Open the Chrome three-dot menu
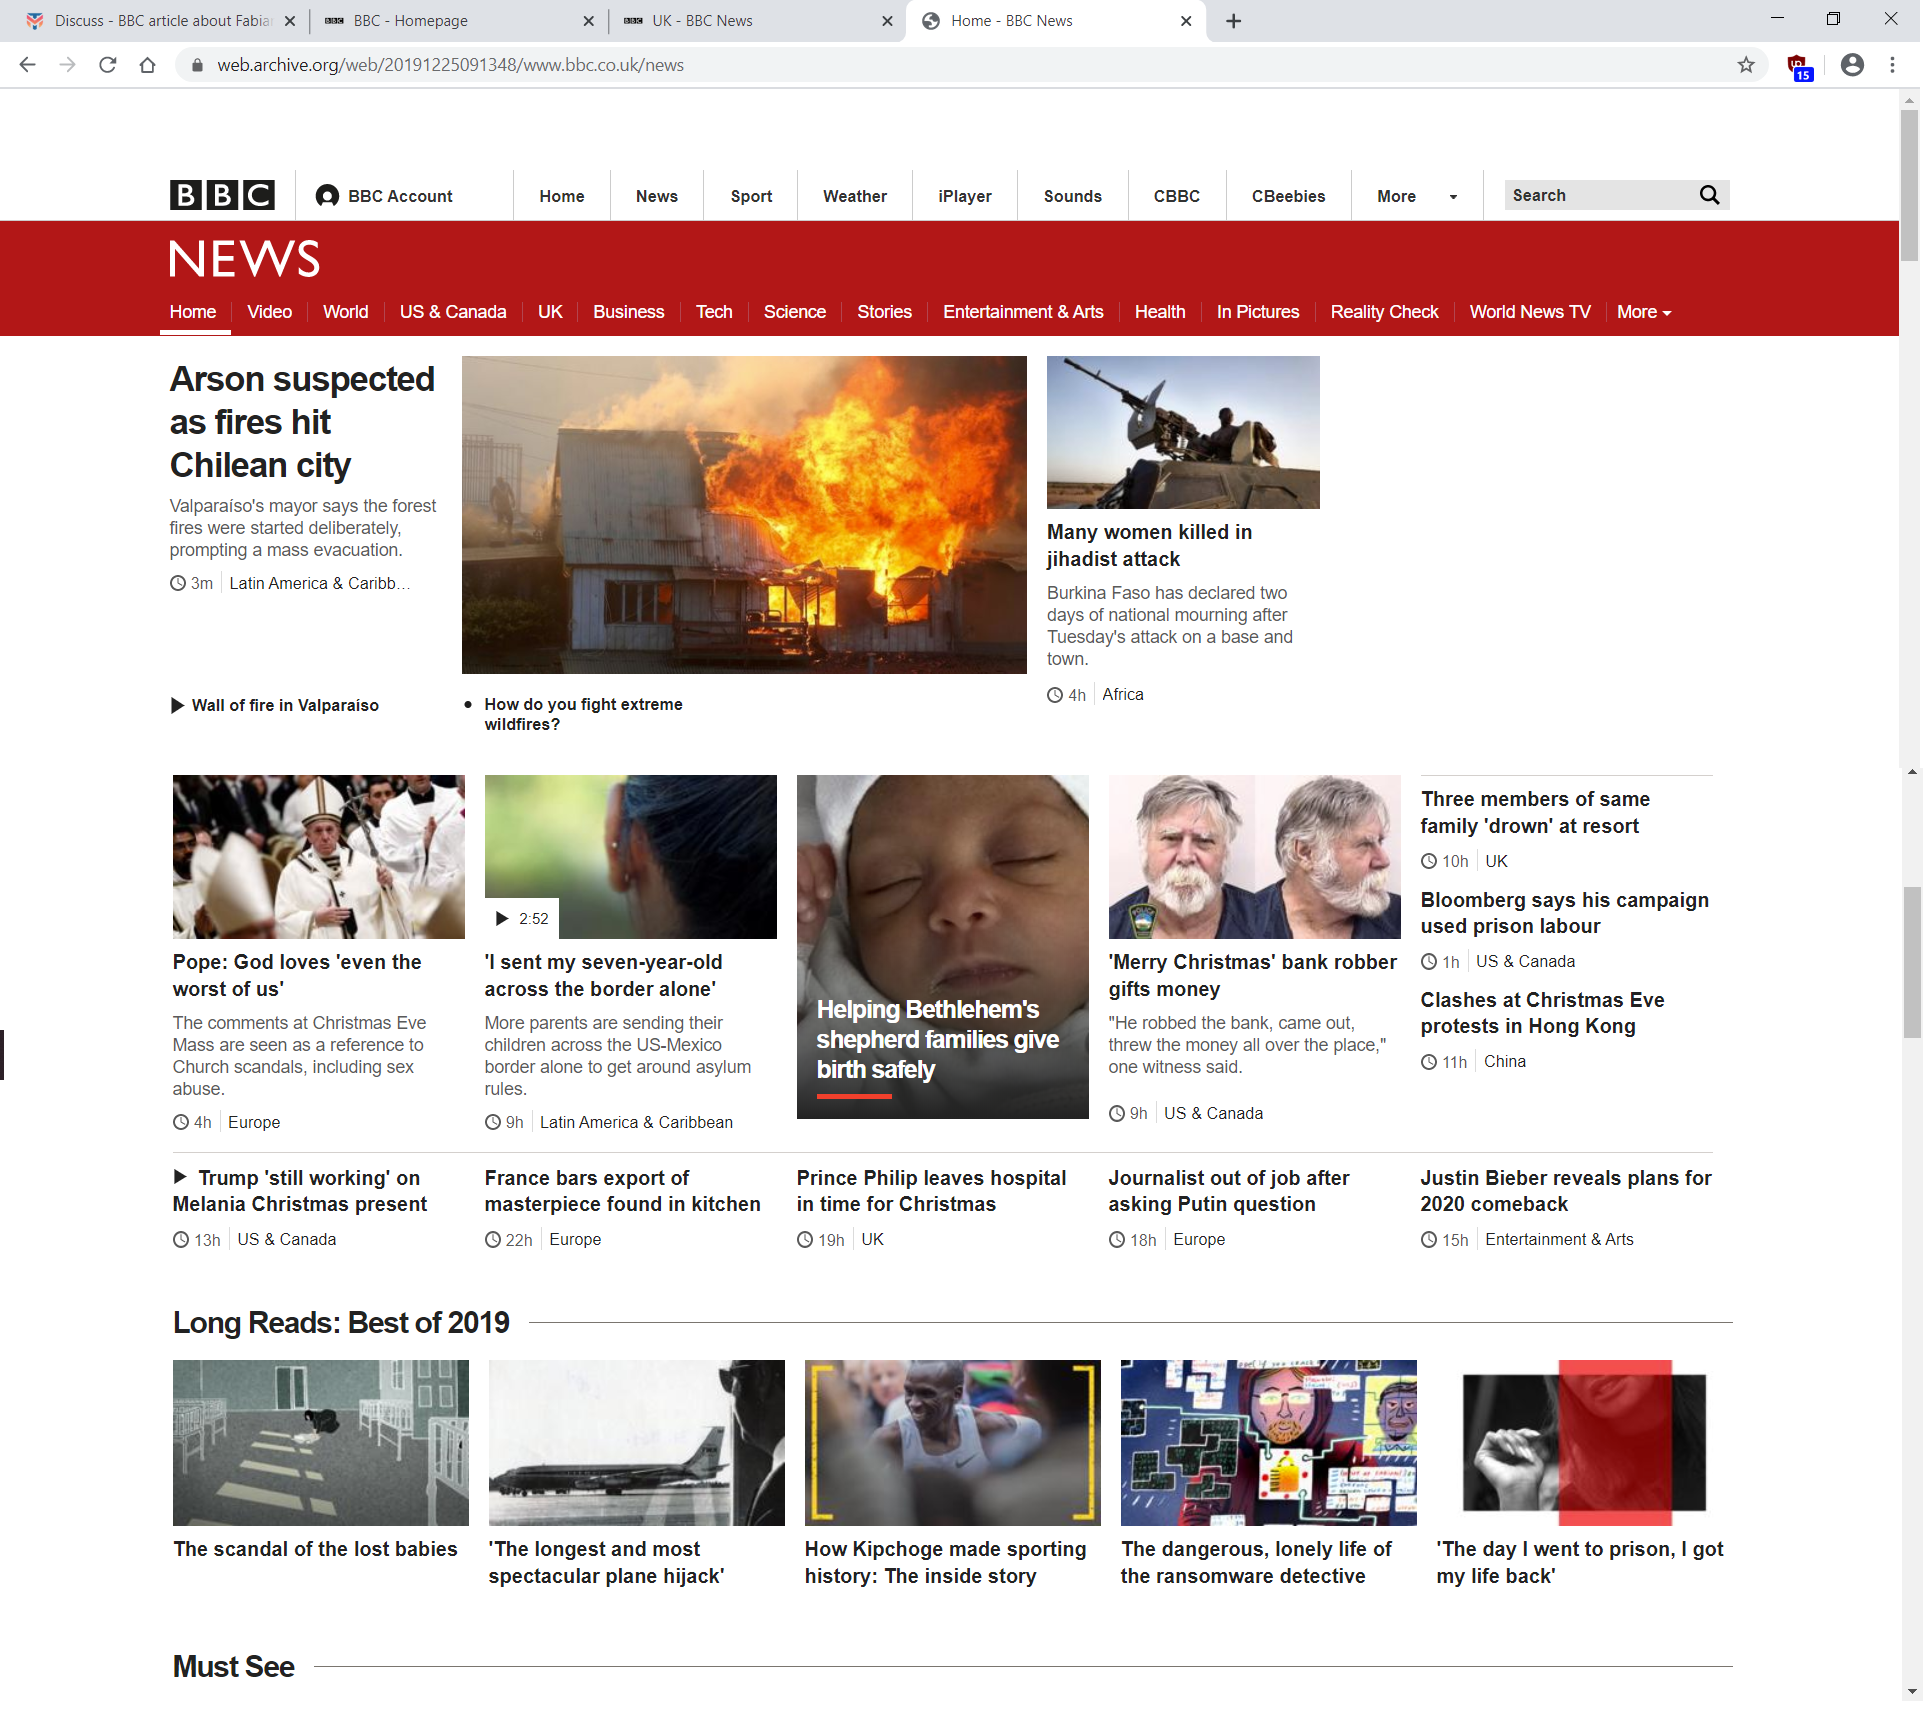 point(1892,65)
